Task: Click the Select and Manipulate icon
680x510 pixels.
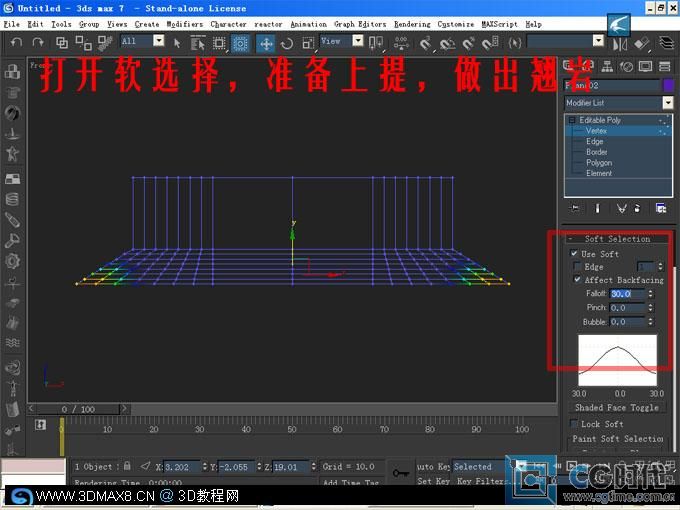Action: 401,42
